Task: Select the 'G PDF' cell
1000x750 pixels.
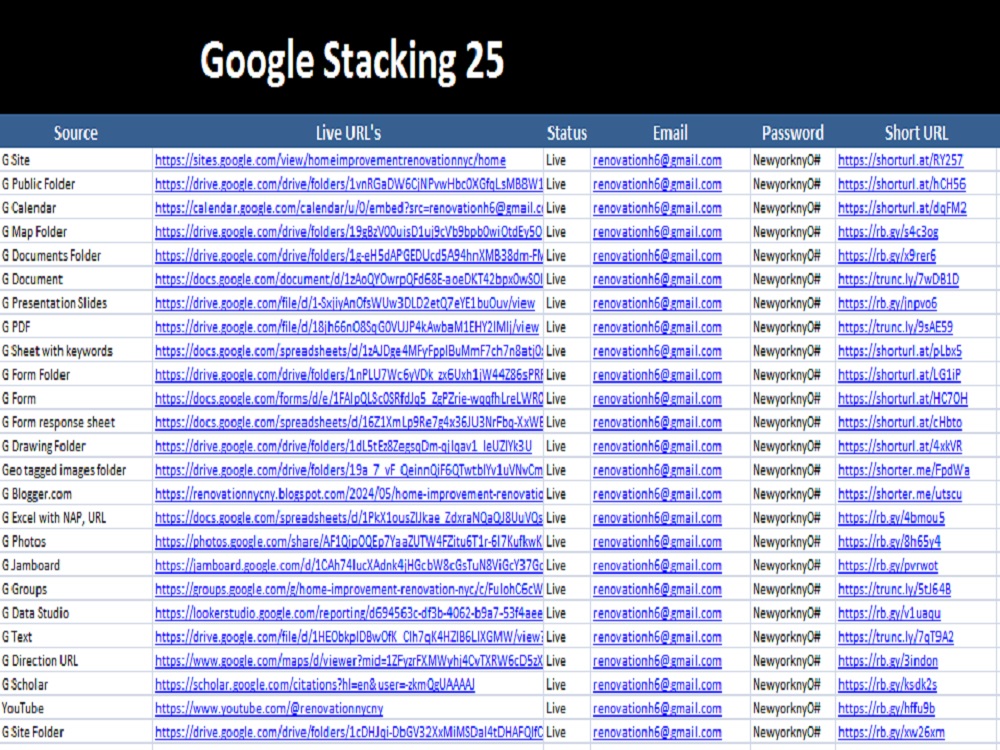Action: click(x=76, y=327)
